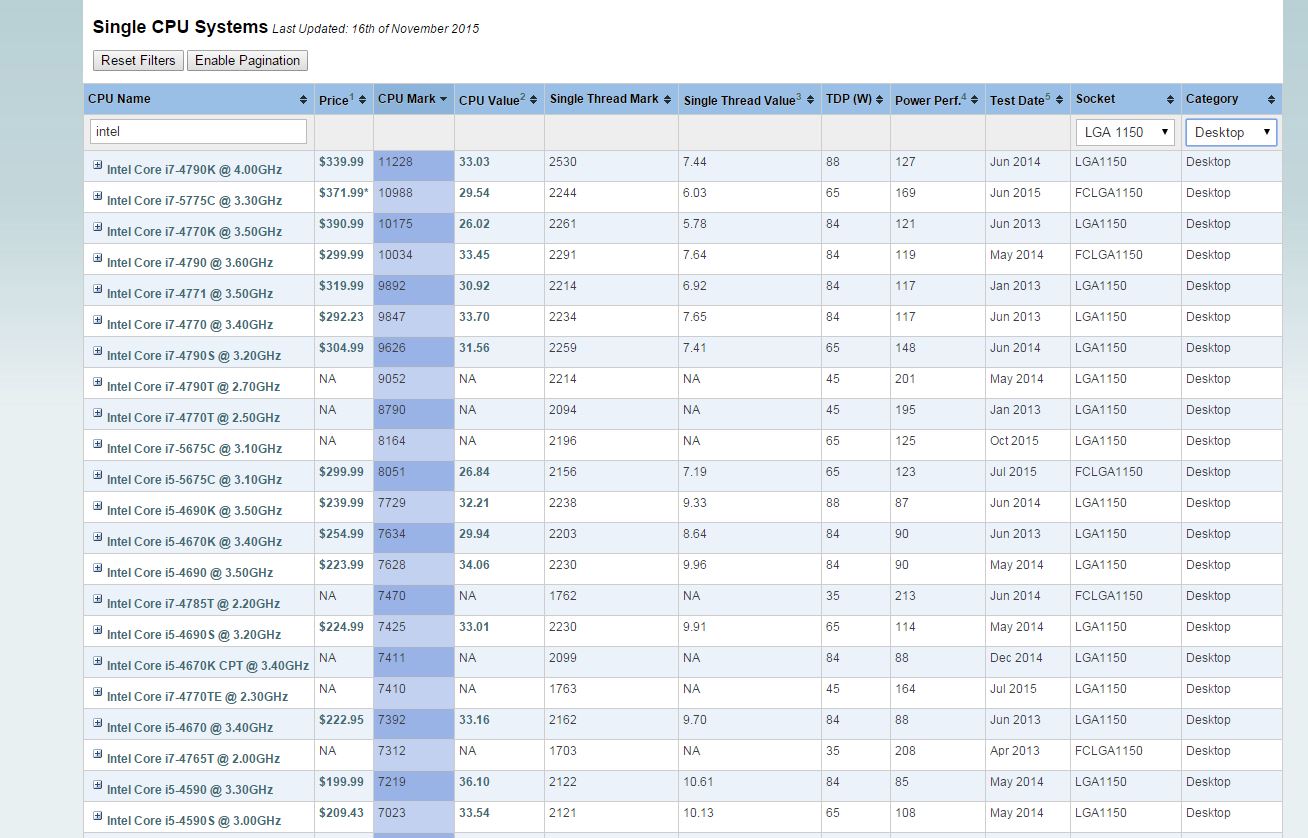Open the Intel Core i5-4590S @ 3.00GHz link

pyautogui.click(x=194, y=821)
